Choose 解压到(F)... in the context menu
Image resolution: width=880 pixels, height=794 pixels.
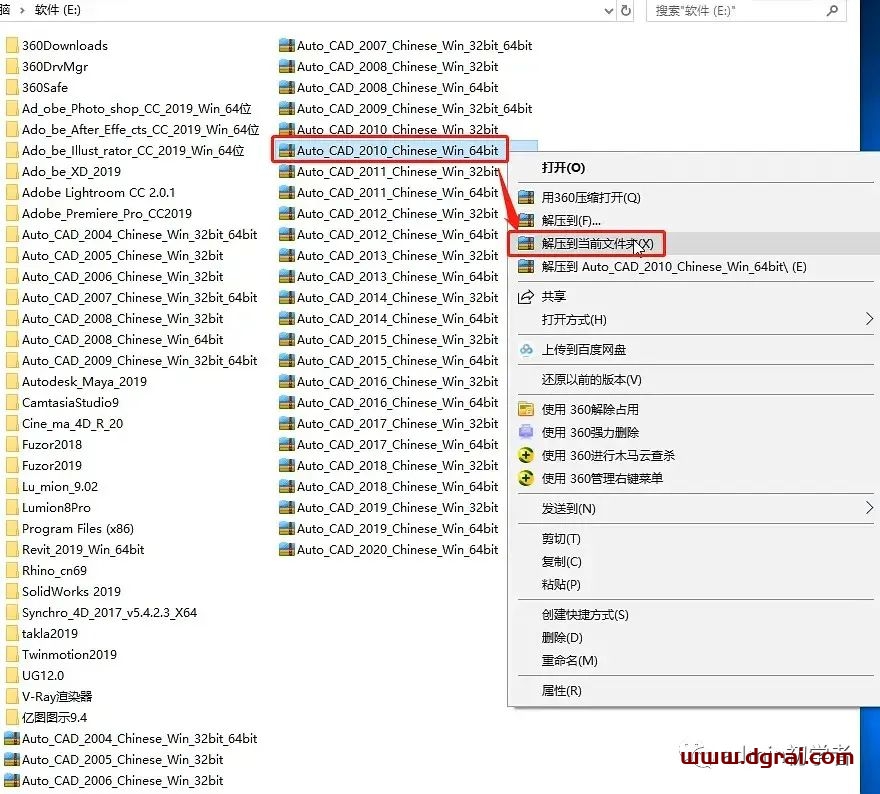point(571,221)
